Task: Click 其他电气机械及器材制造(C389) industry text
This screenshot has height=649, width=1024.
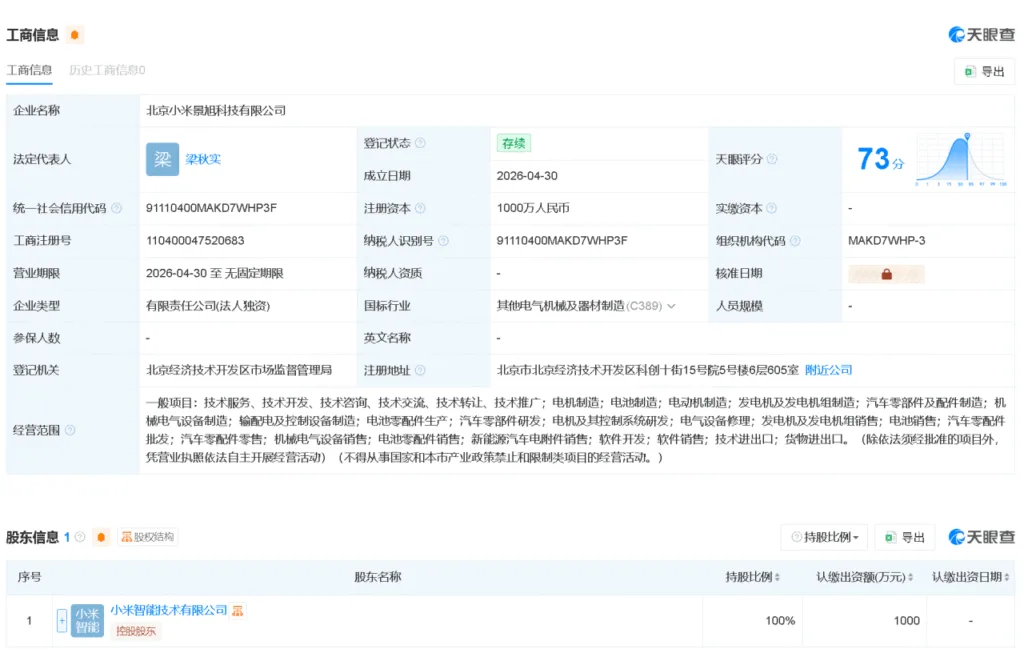Action: (x=579, y=306)
